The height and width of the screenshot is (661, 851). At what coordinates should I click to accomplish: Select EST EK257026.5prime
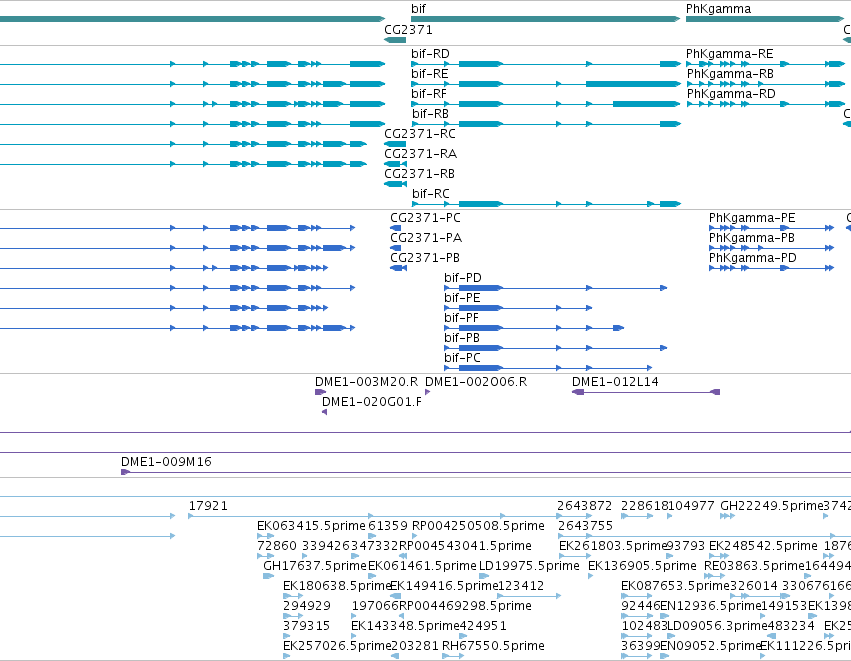336,646
